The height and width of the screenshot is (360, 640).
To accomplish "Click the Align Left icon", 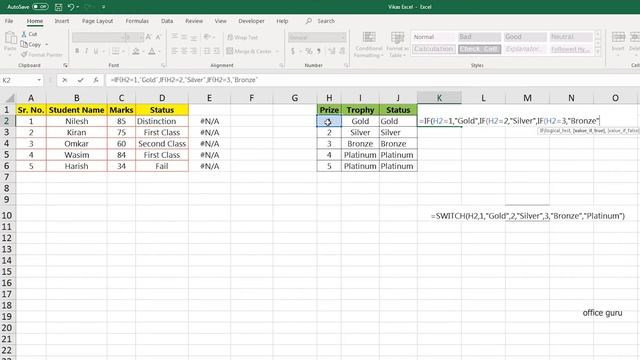I will (x=174, y=51).
